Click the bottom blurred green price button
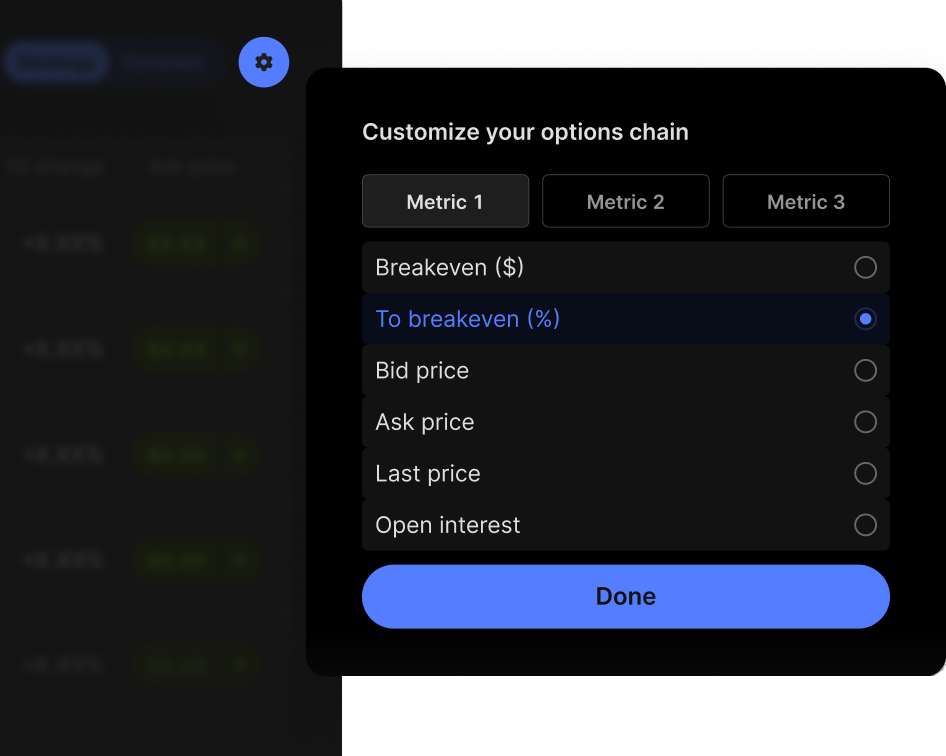This screenshot has width=946, height=756. (x=193, y=666)
